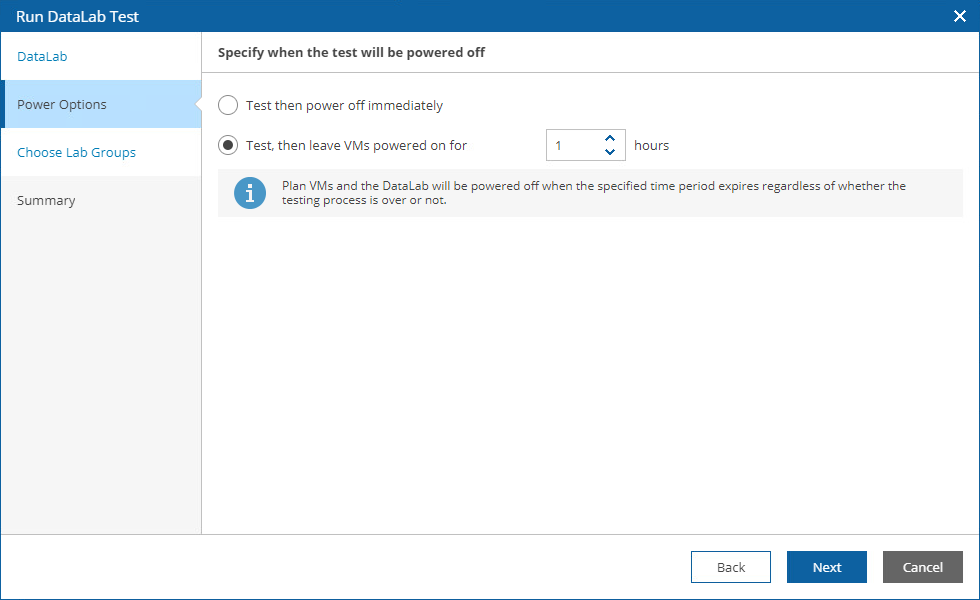The height and width of the screenshot is (600, 980).
Task: Switch to Choose Lab Groups step
Action: 76,152
